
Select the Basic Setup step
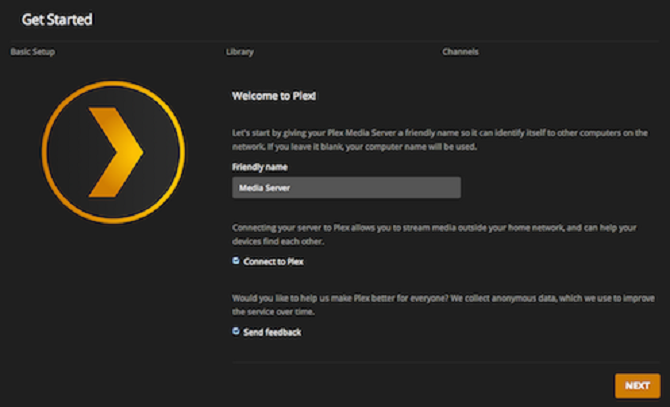32,51
